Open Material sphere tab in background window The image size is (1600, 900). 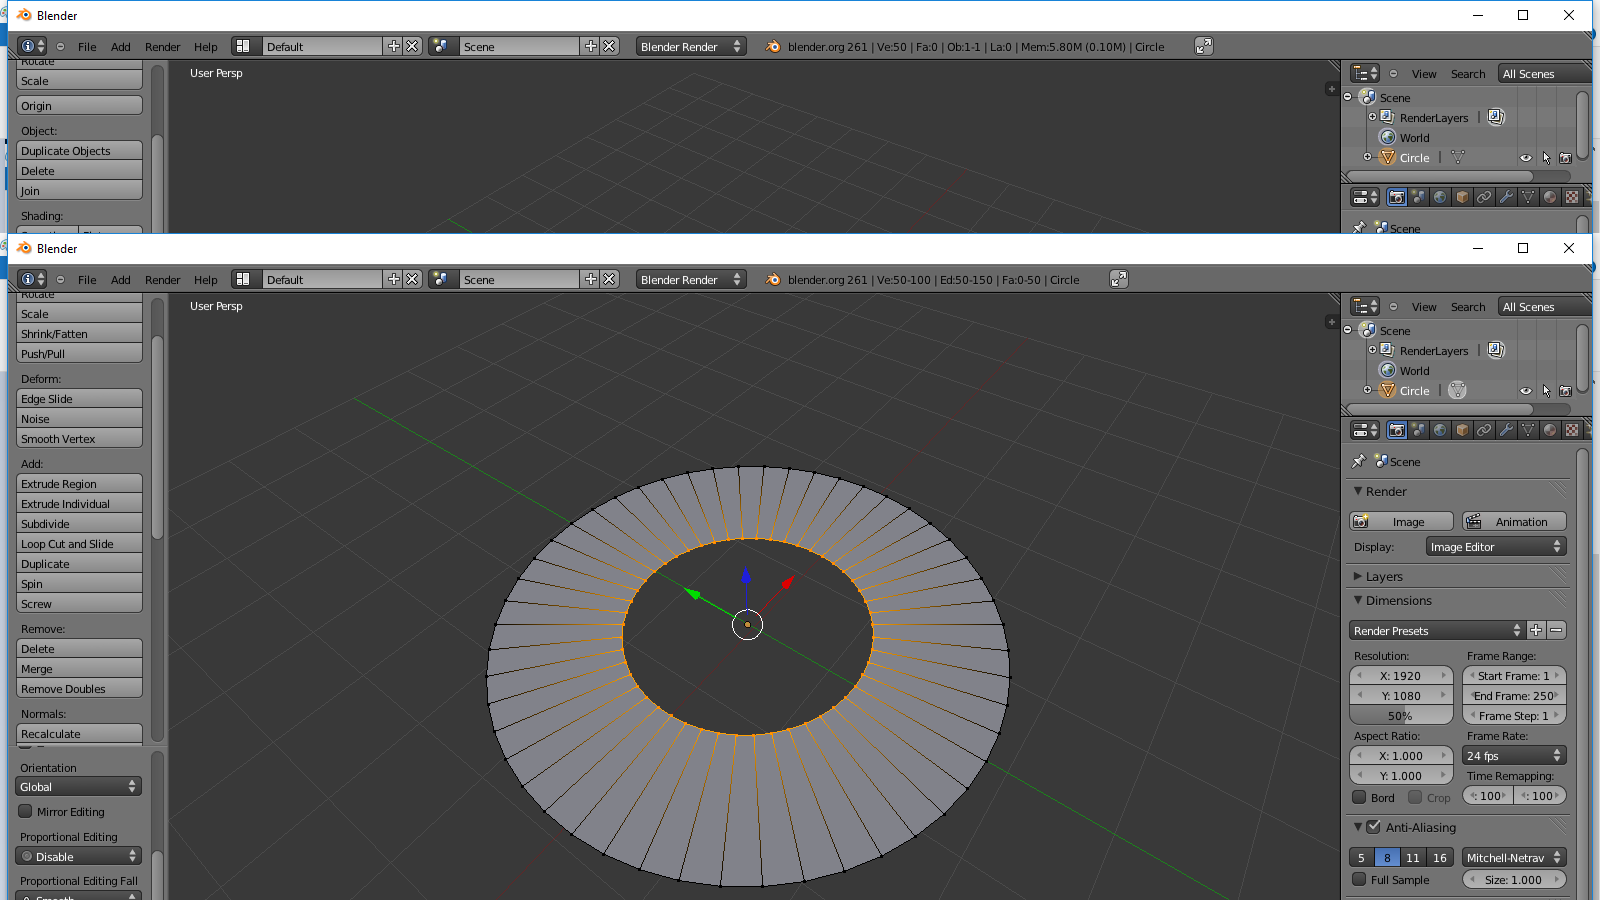click(x=1550, y=197)
